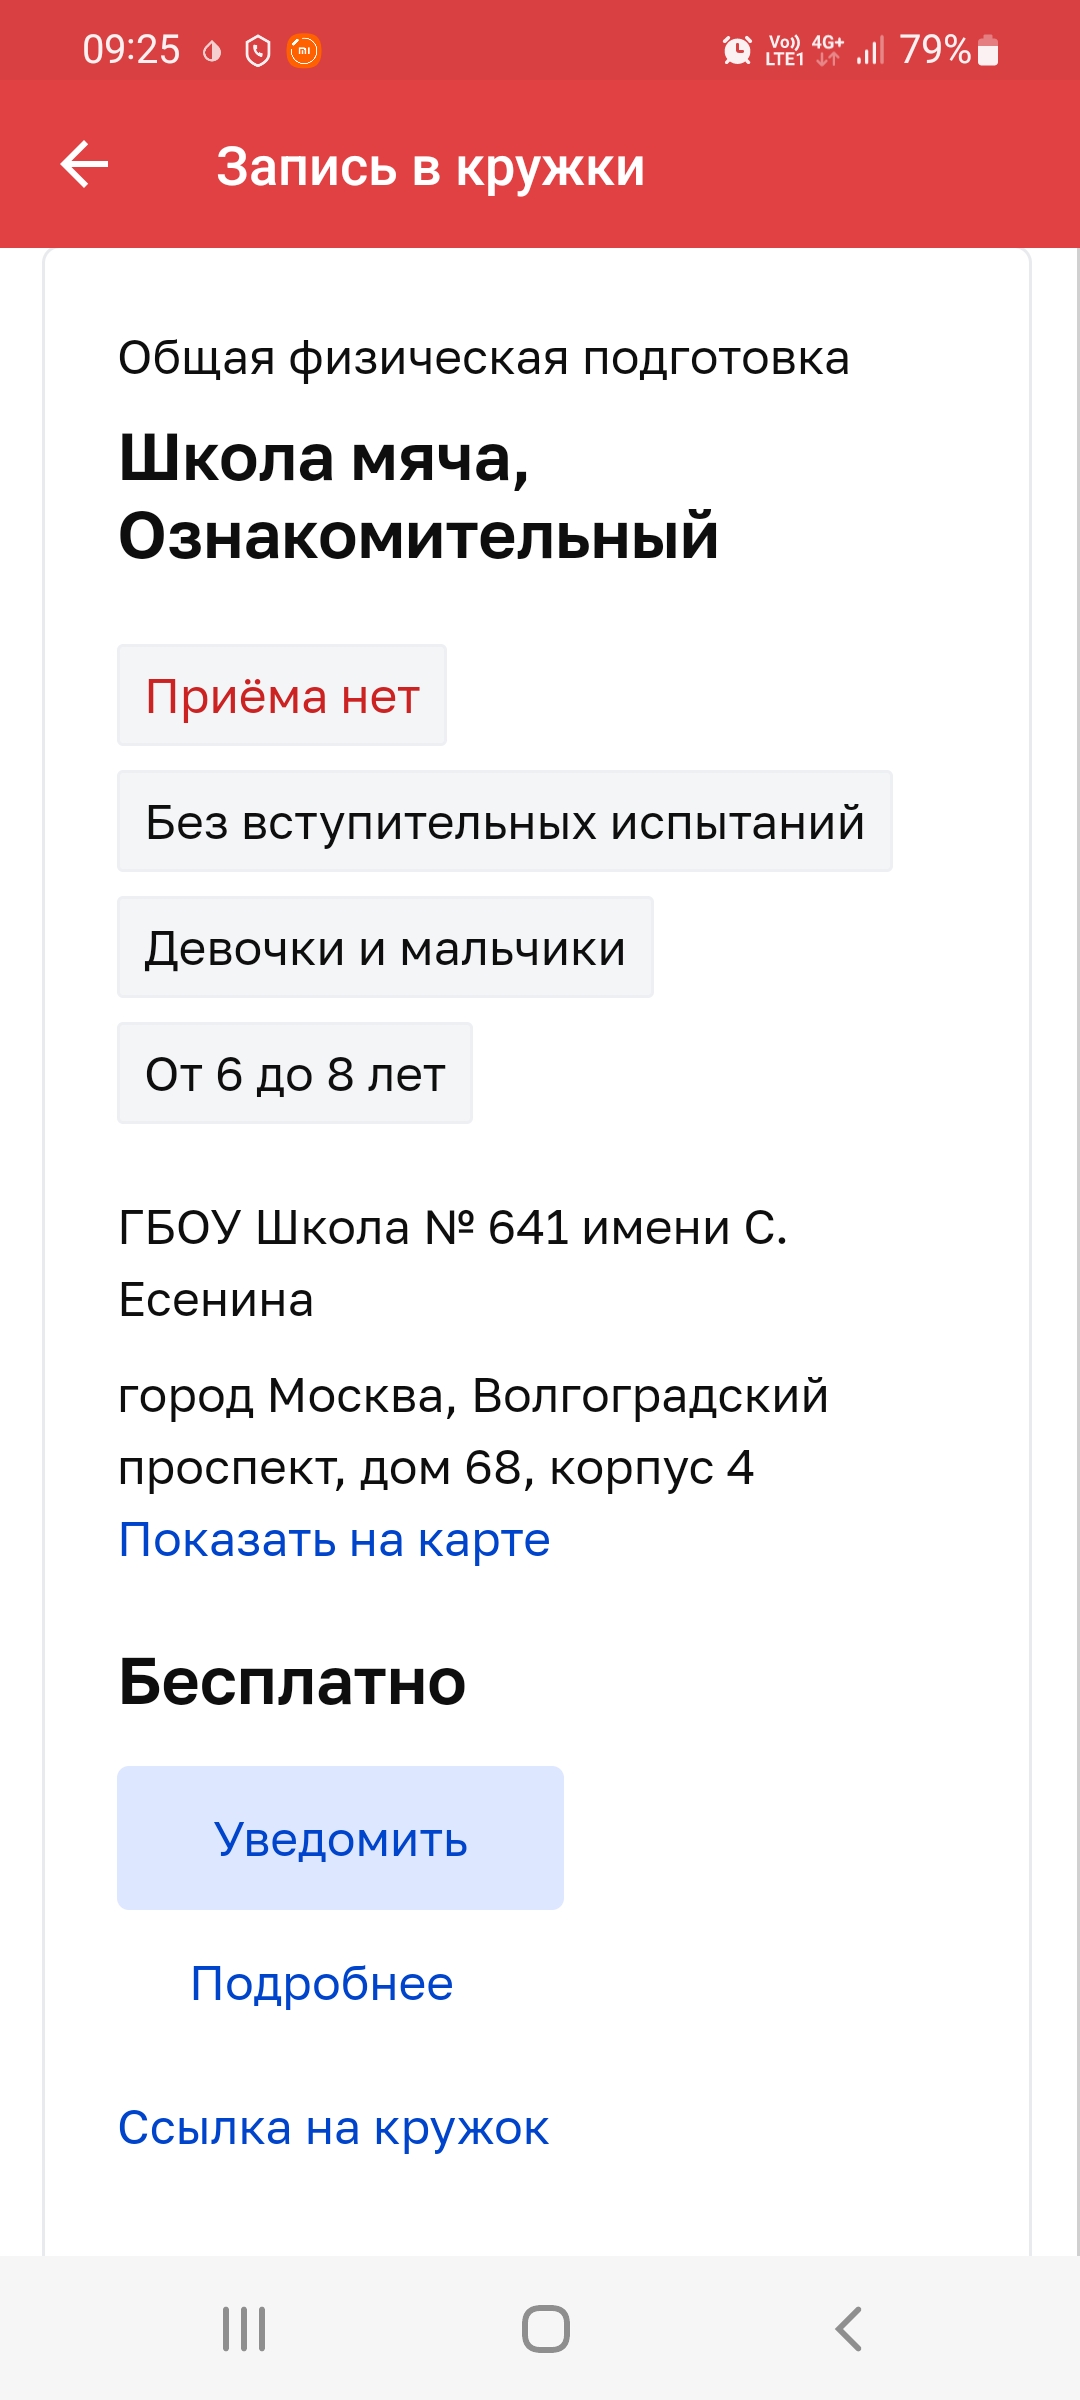Tap the Запись в кружки header title
This screenshot has width=1080, height=2400.
coord(430,167)
